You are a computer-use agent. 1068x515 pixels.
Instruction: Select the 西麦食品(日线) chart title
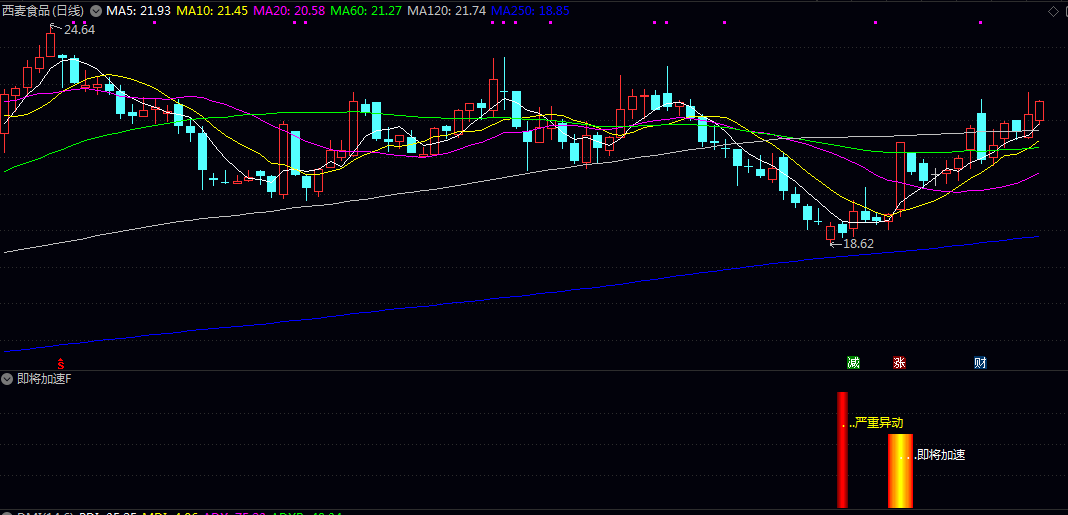[43, 11]
